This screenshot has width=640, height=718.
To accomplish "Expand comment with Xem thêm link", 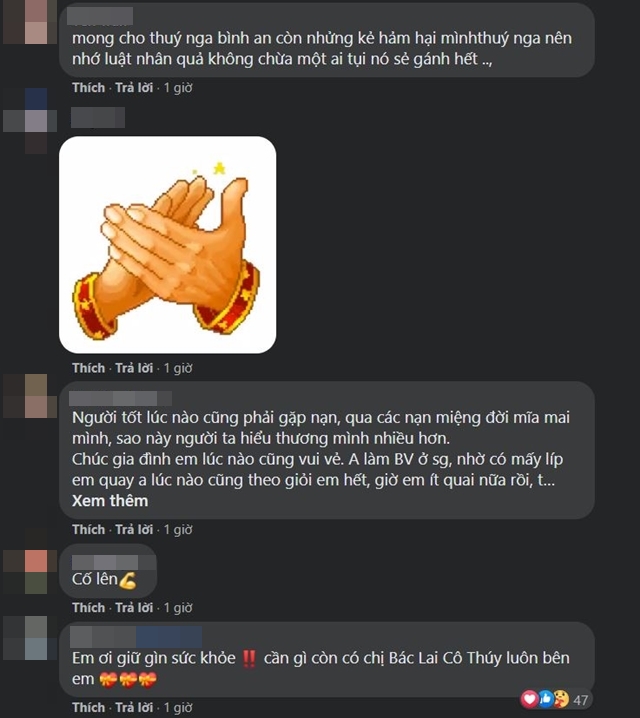I will (110, 500).
